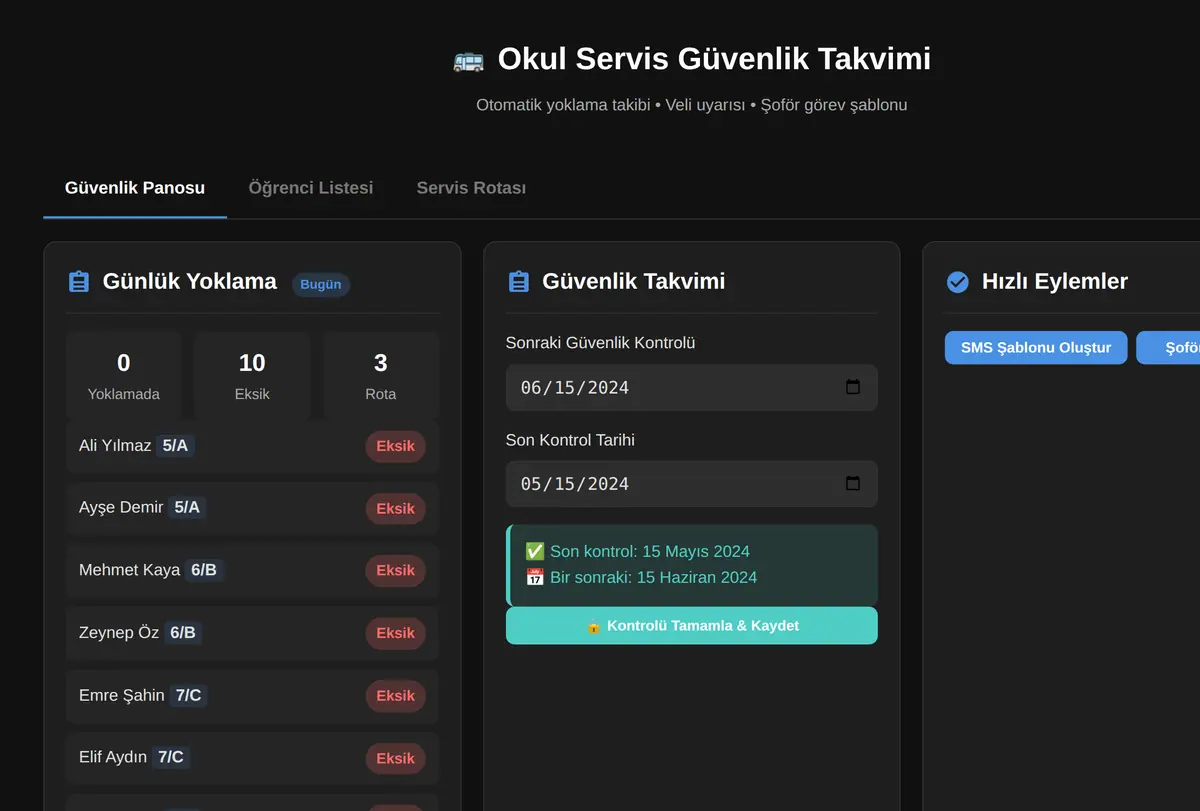Click the Günlük Yoklama heading
The width and height of the screenshot is (1200, 811).
click(x=190, y=282)
